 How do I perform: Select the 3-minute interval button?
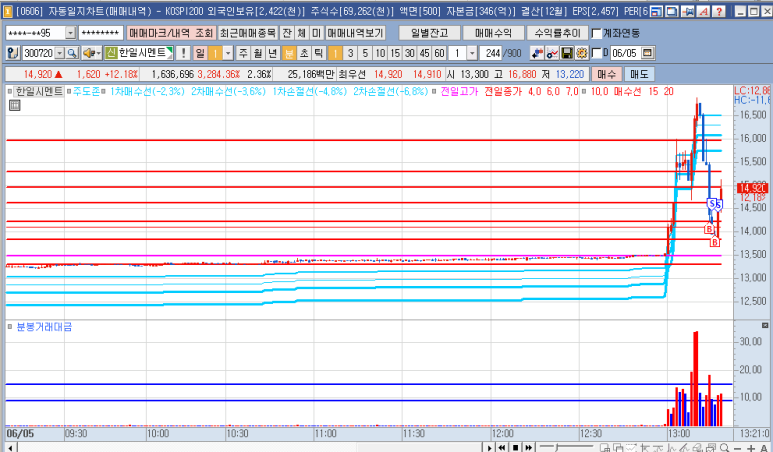(350, 53)
